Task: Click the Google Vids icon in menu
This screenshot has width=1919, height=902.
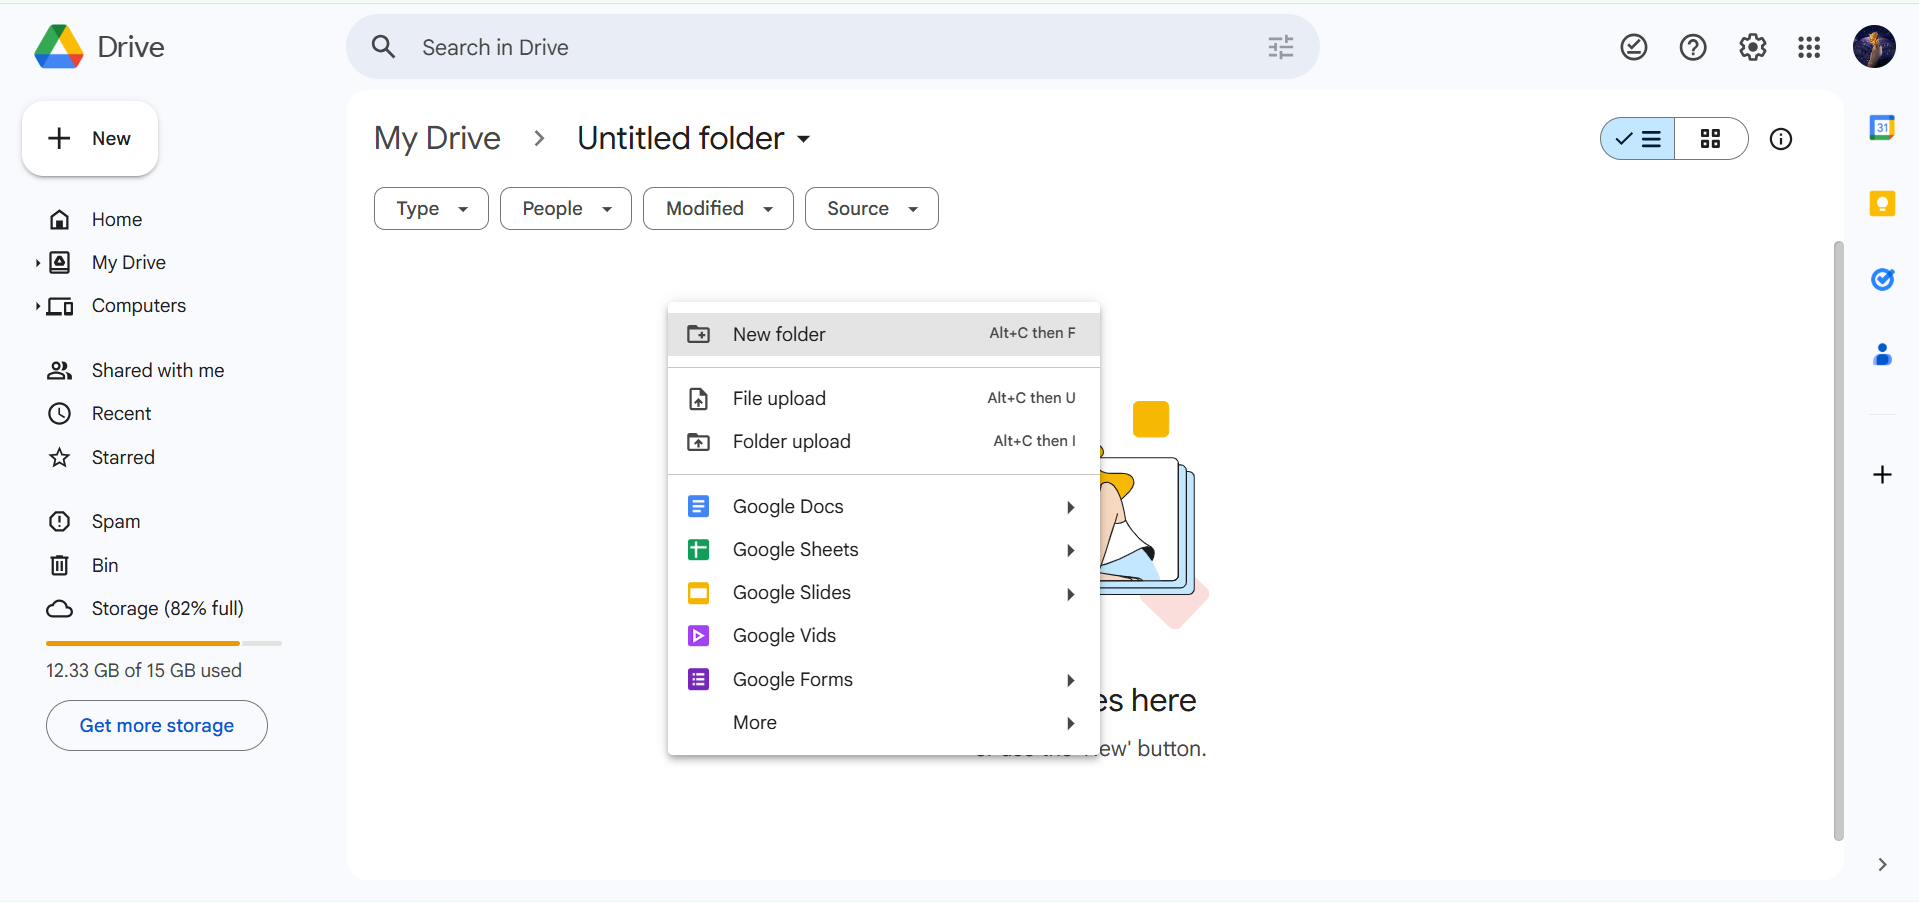Action: (698, 636)
